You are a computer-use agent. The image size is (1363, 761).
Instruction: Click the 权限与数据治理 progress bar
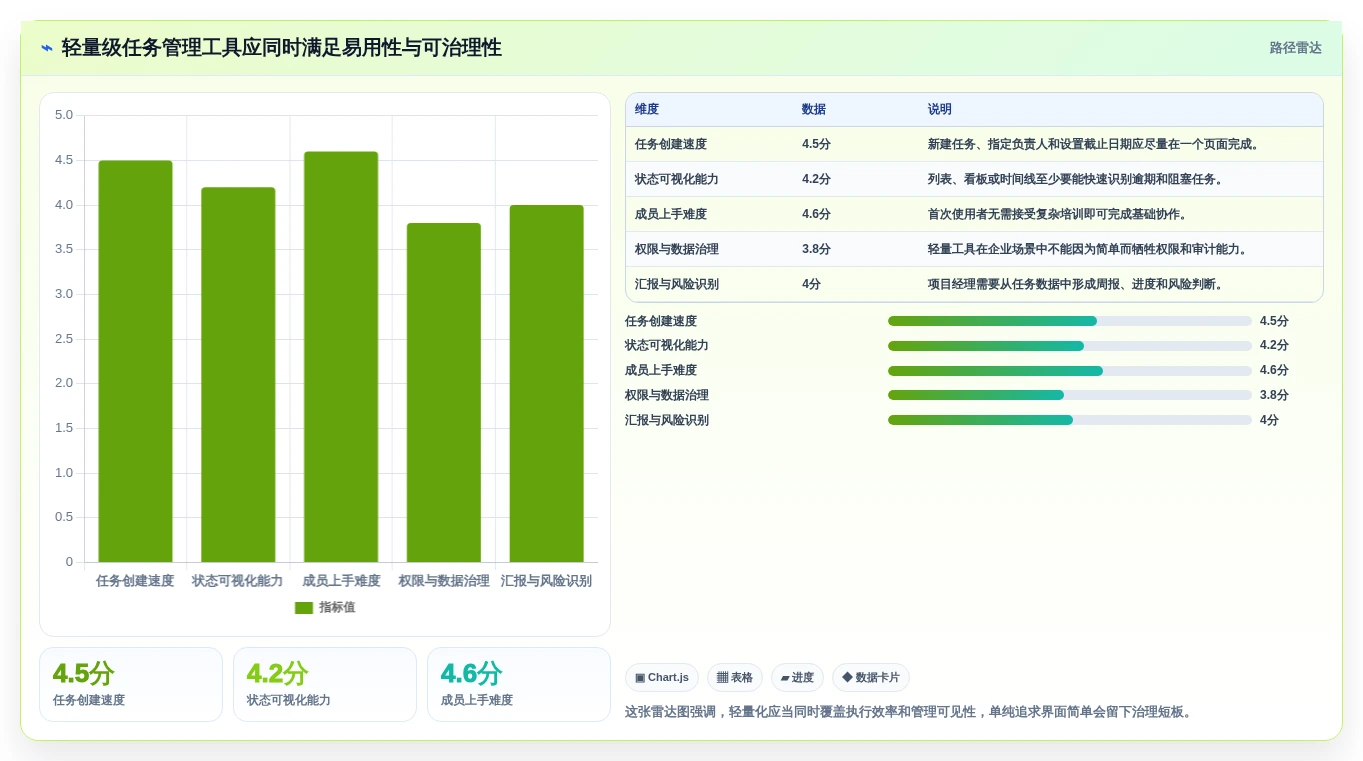tap(1070, 395)
